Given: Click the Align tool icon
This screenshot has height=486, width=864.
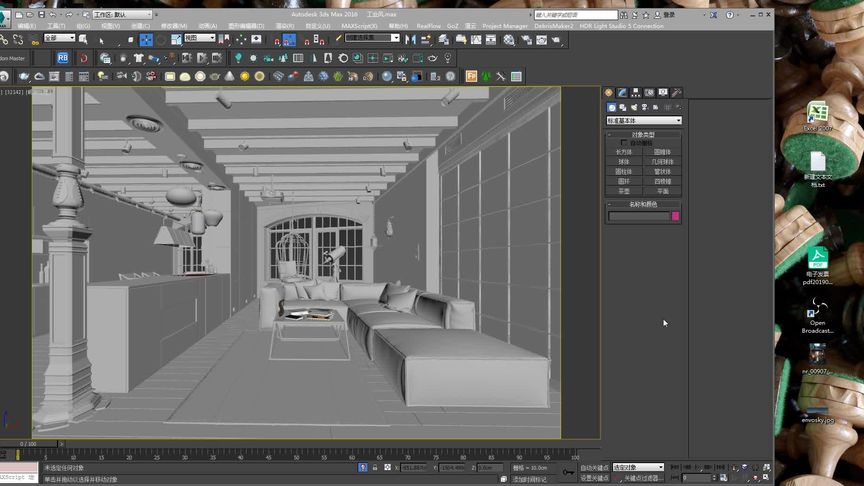Looking at the screenshot, I should click(x=425, y=39).
